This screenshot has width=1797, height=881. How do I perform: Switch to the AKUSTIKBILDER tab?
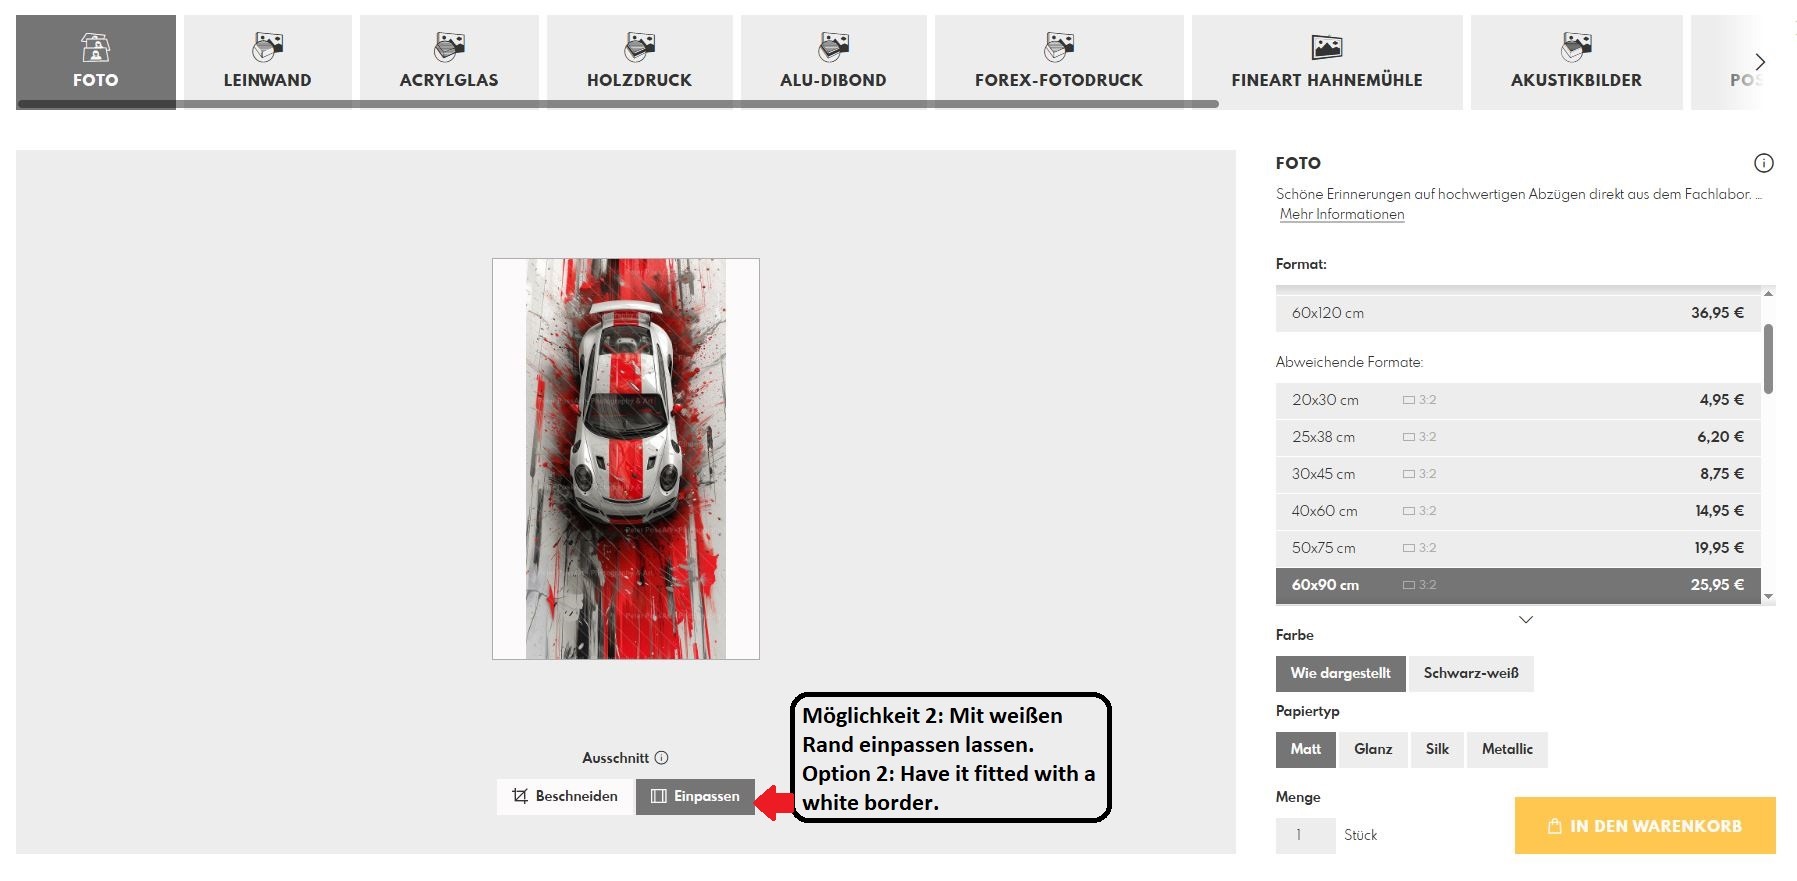point(1577,62)
